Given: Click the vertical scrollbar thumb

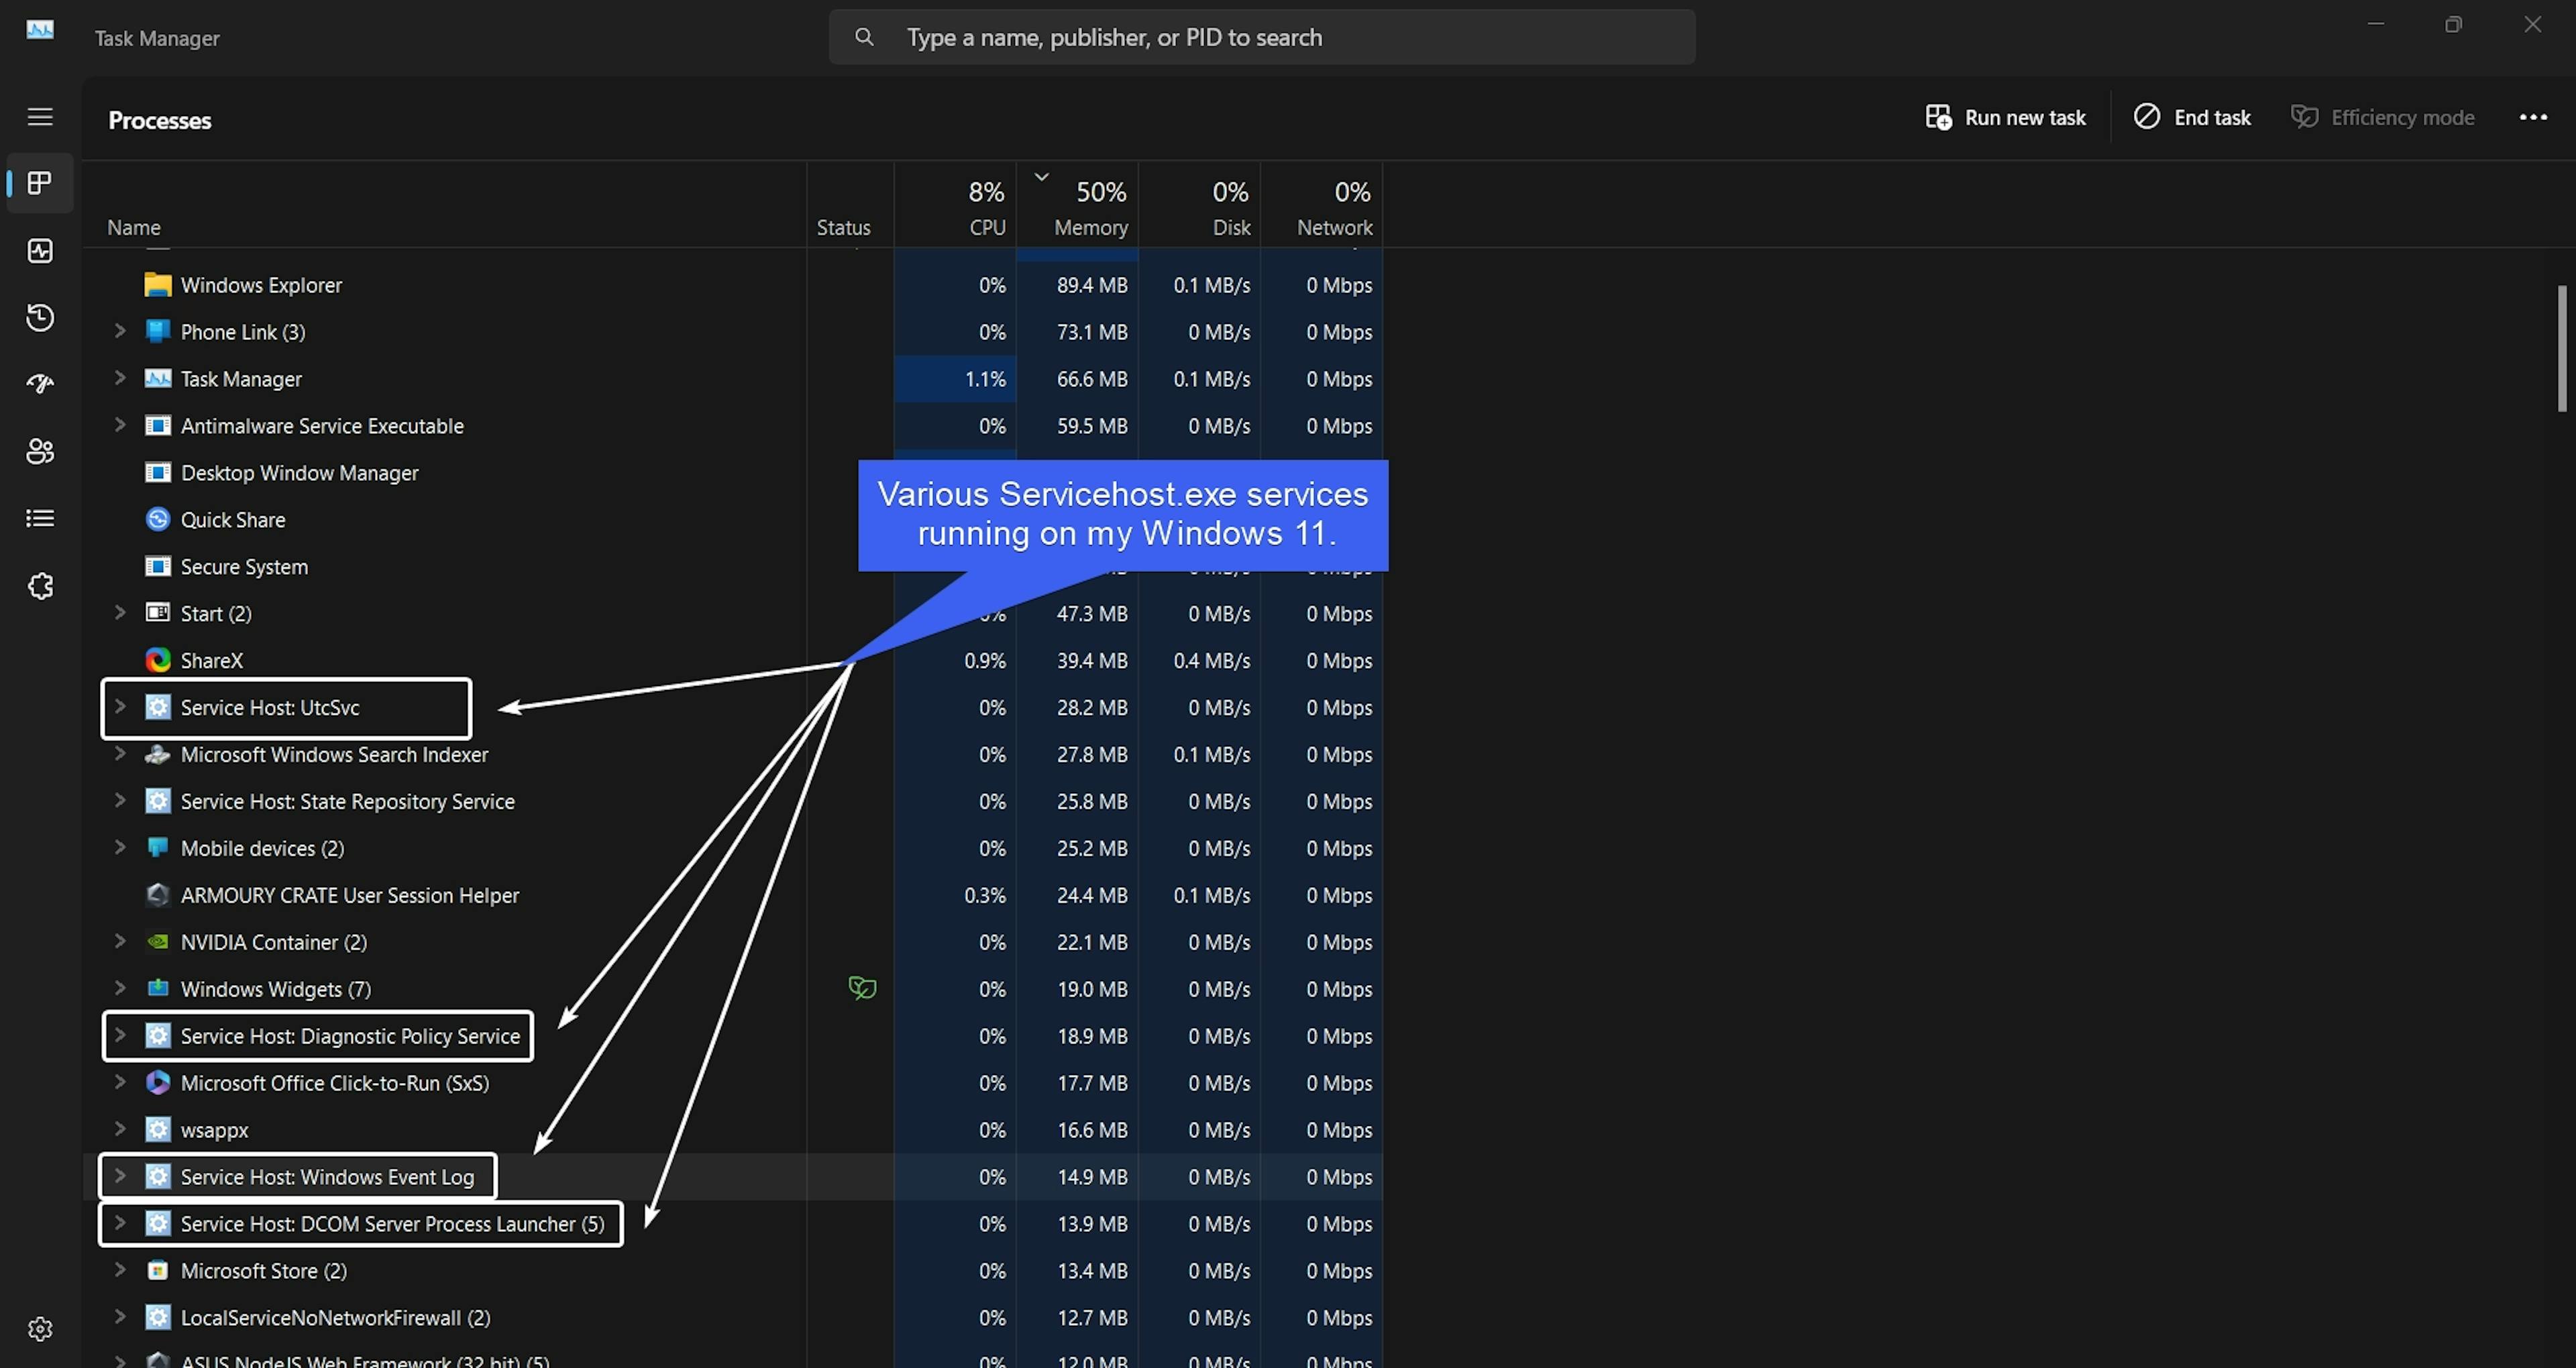Looking at the screenshot, I should 2561,348.
